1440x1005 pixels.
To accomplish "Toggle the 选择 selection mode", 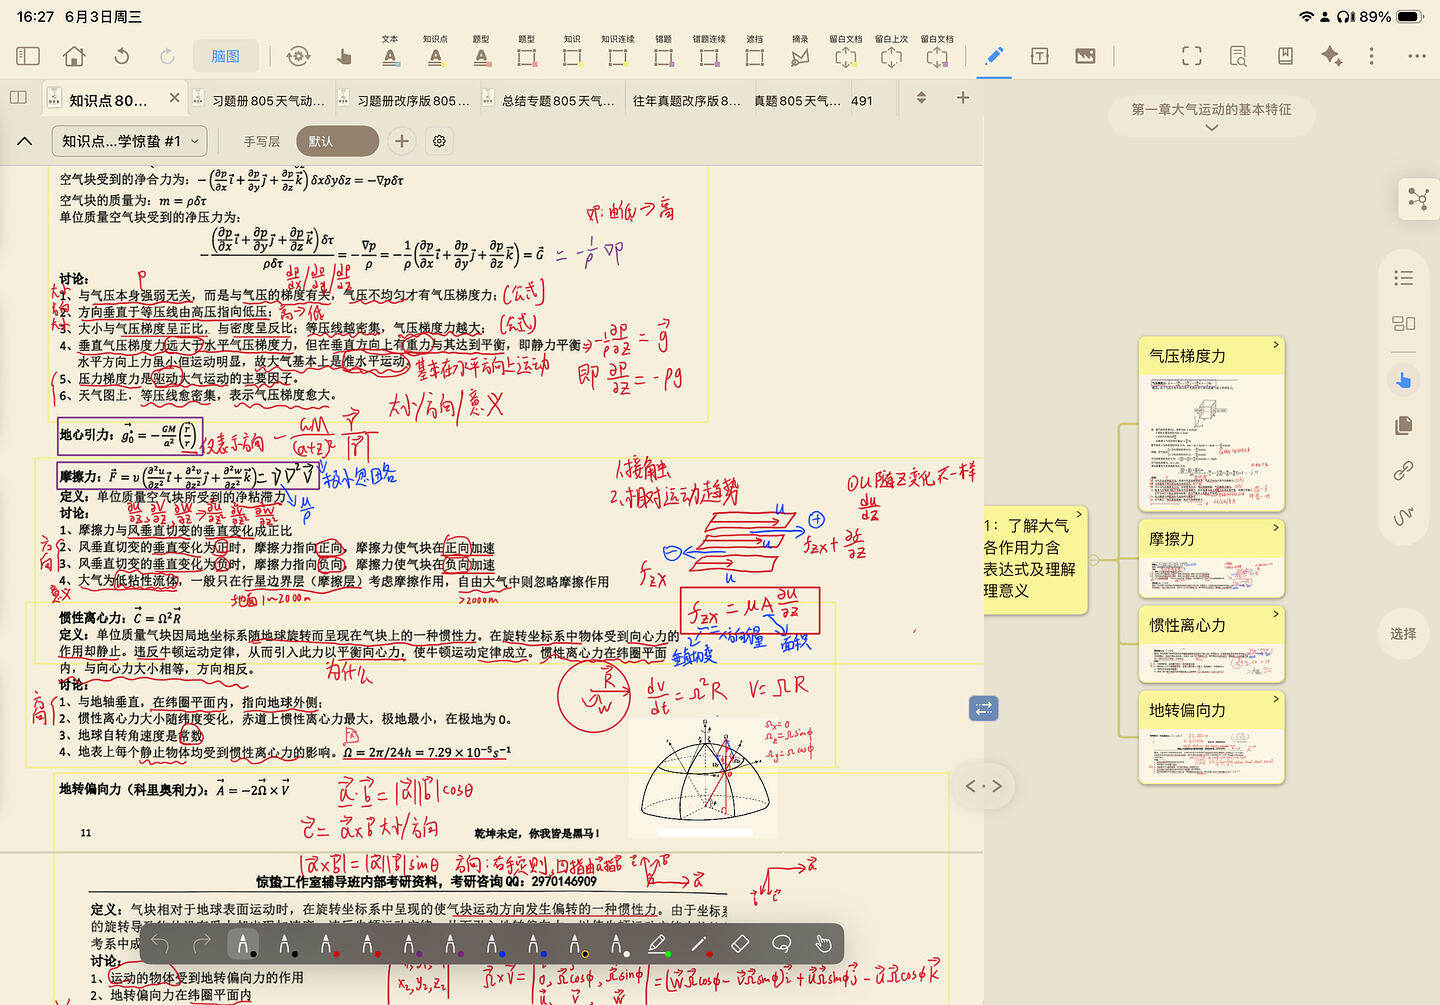I will (x=1403, y=633).
